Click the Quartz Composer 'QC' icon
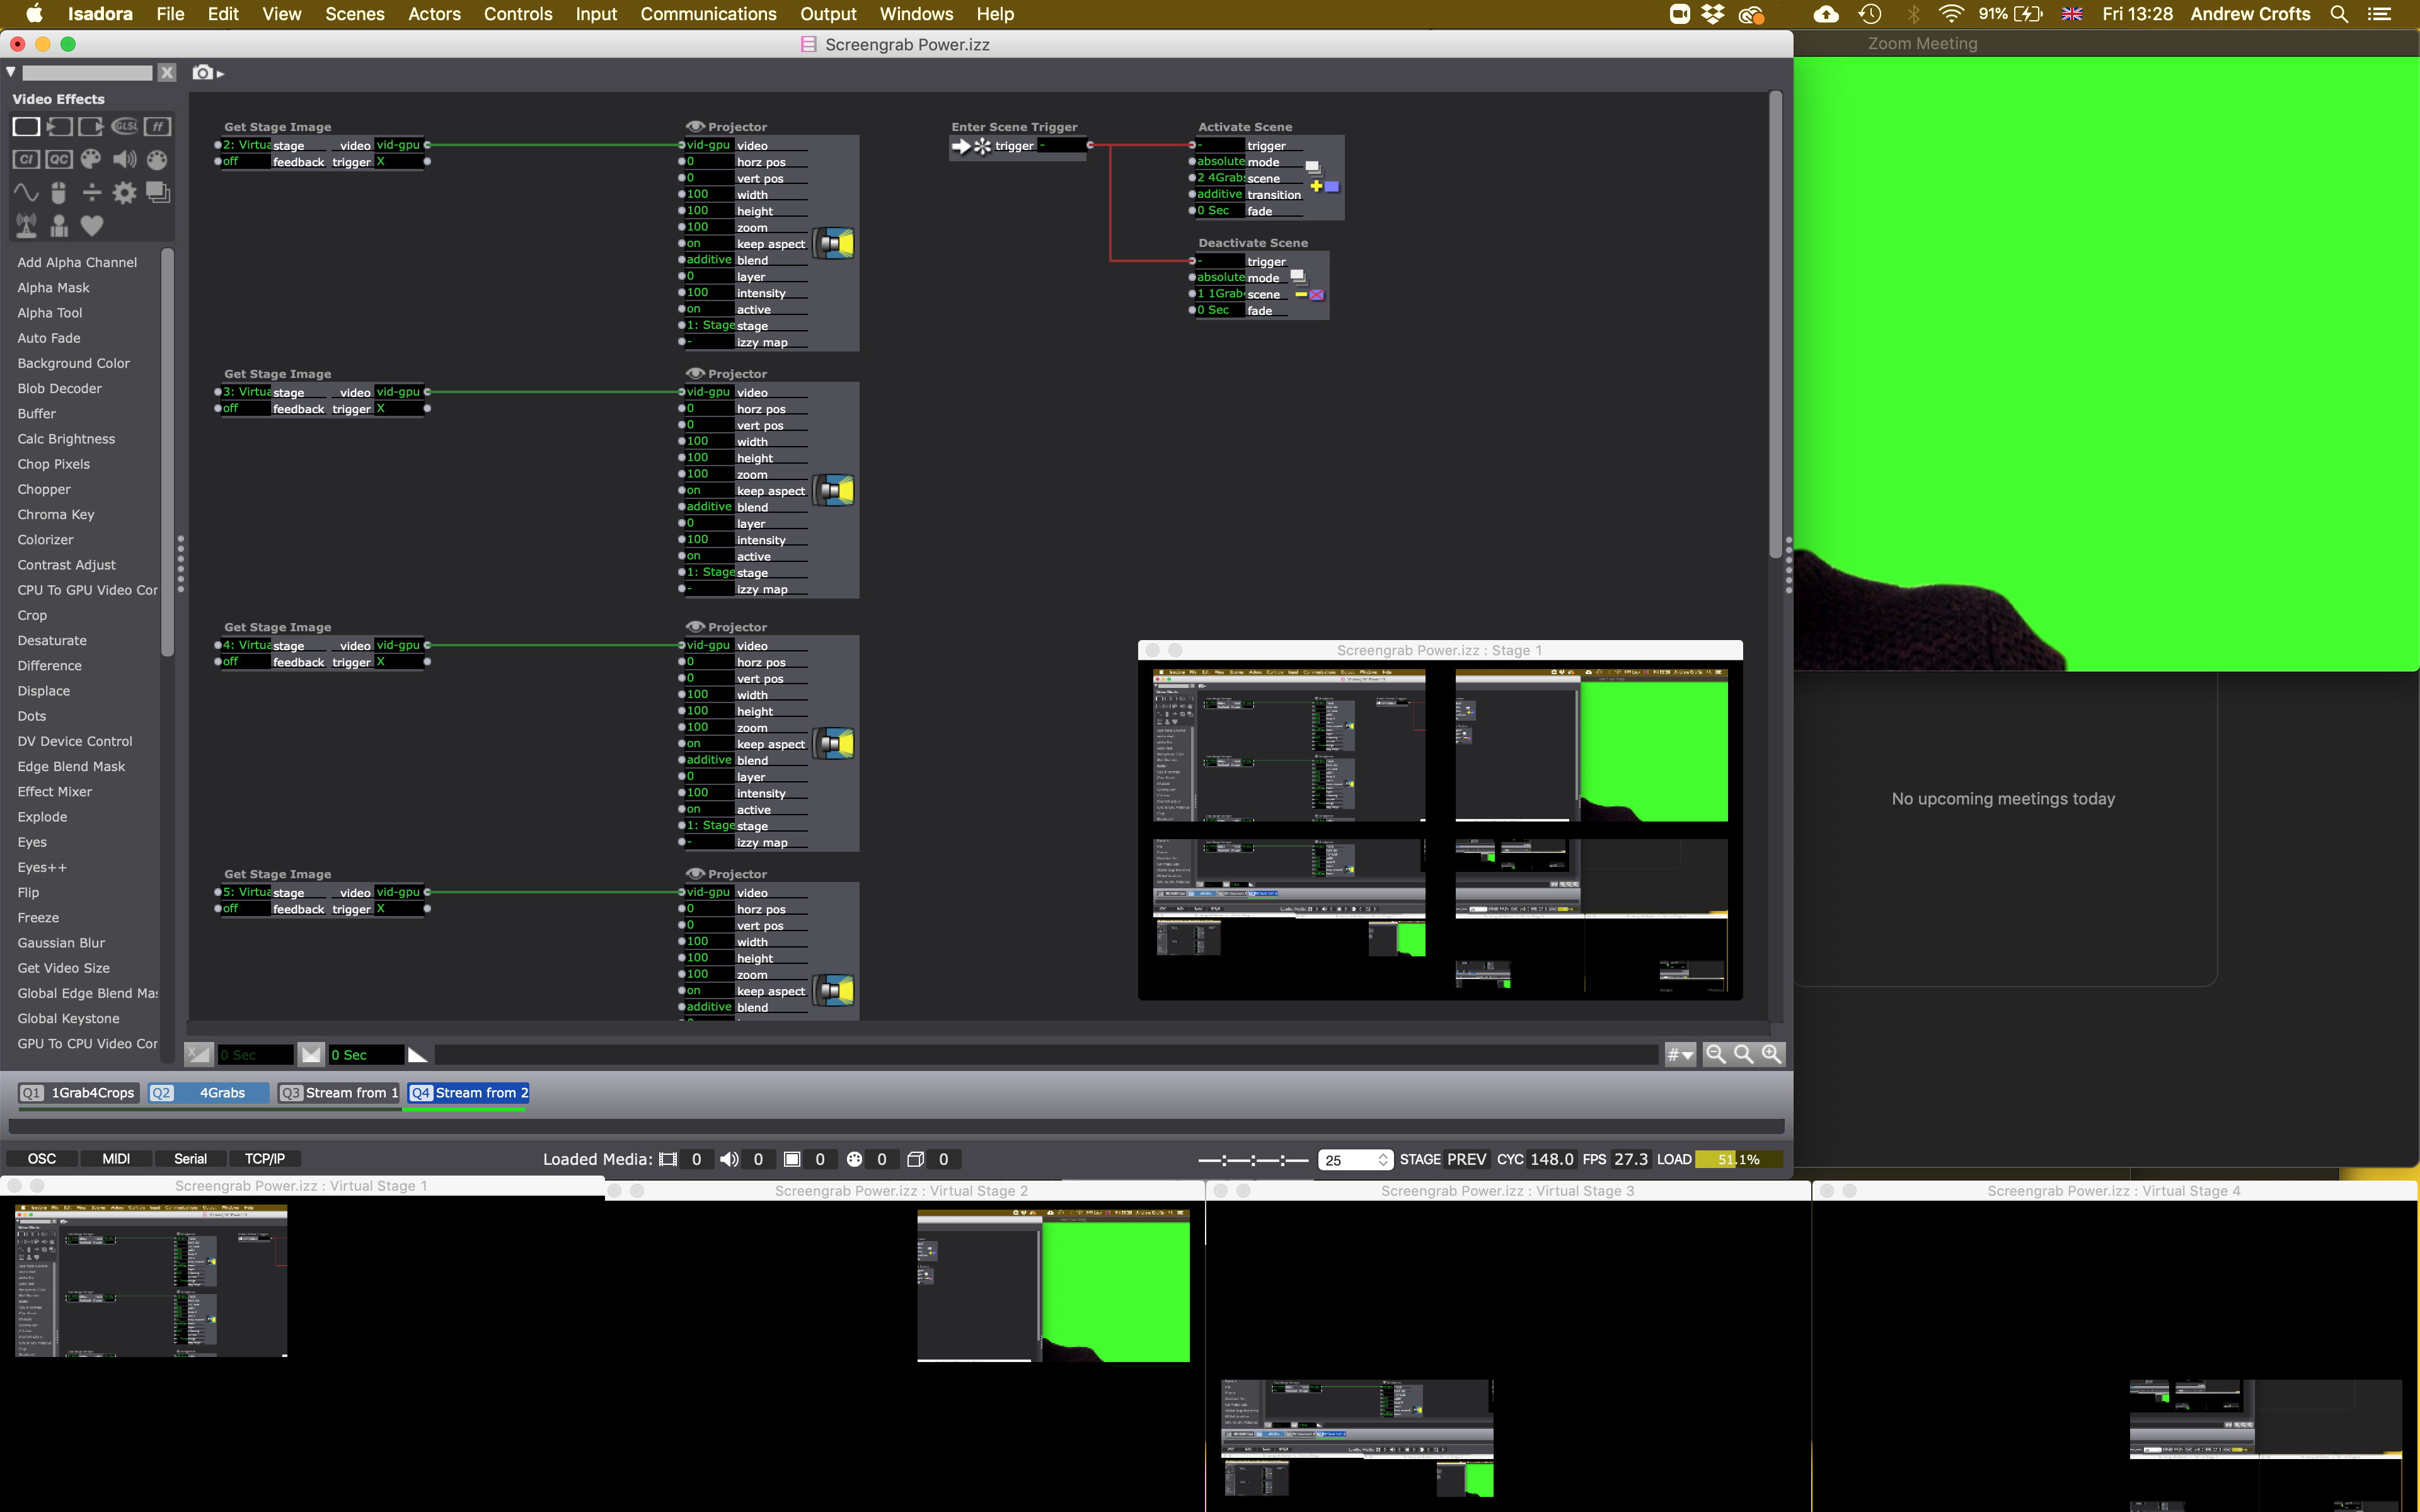The width and height of the screenshot is (2420, 1512). click(x=59, y=159)
